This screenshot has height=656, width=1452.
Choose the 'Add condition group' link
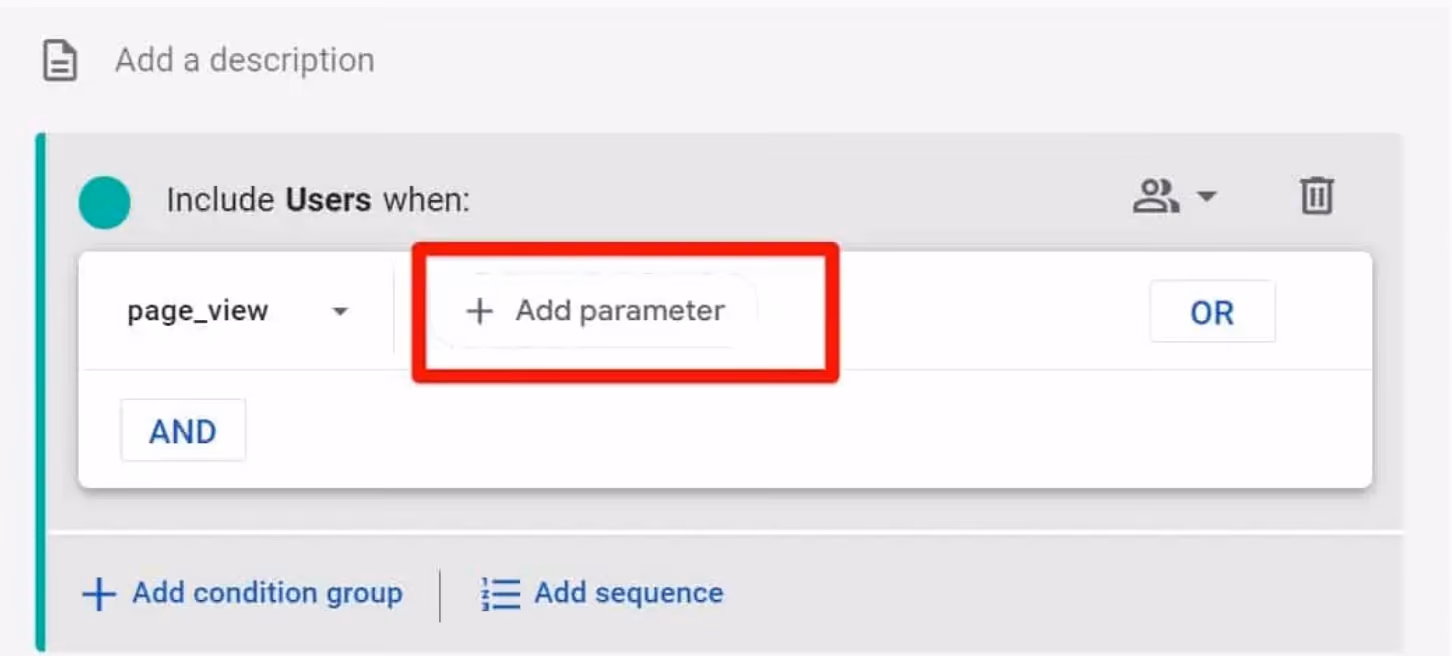267,593
